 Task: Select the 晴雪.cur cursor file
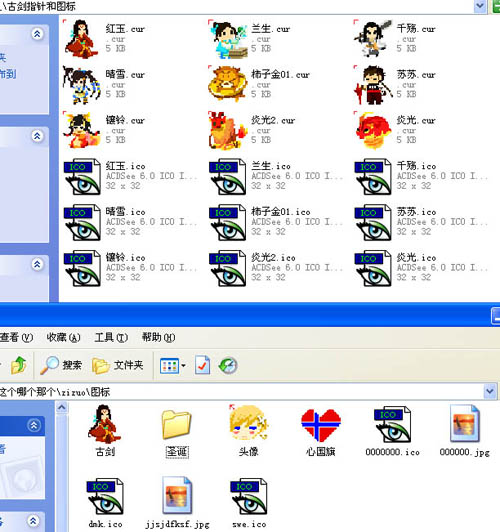(x=104, y=85)
